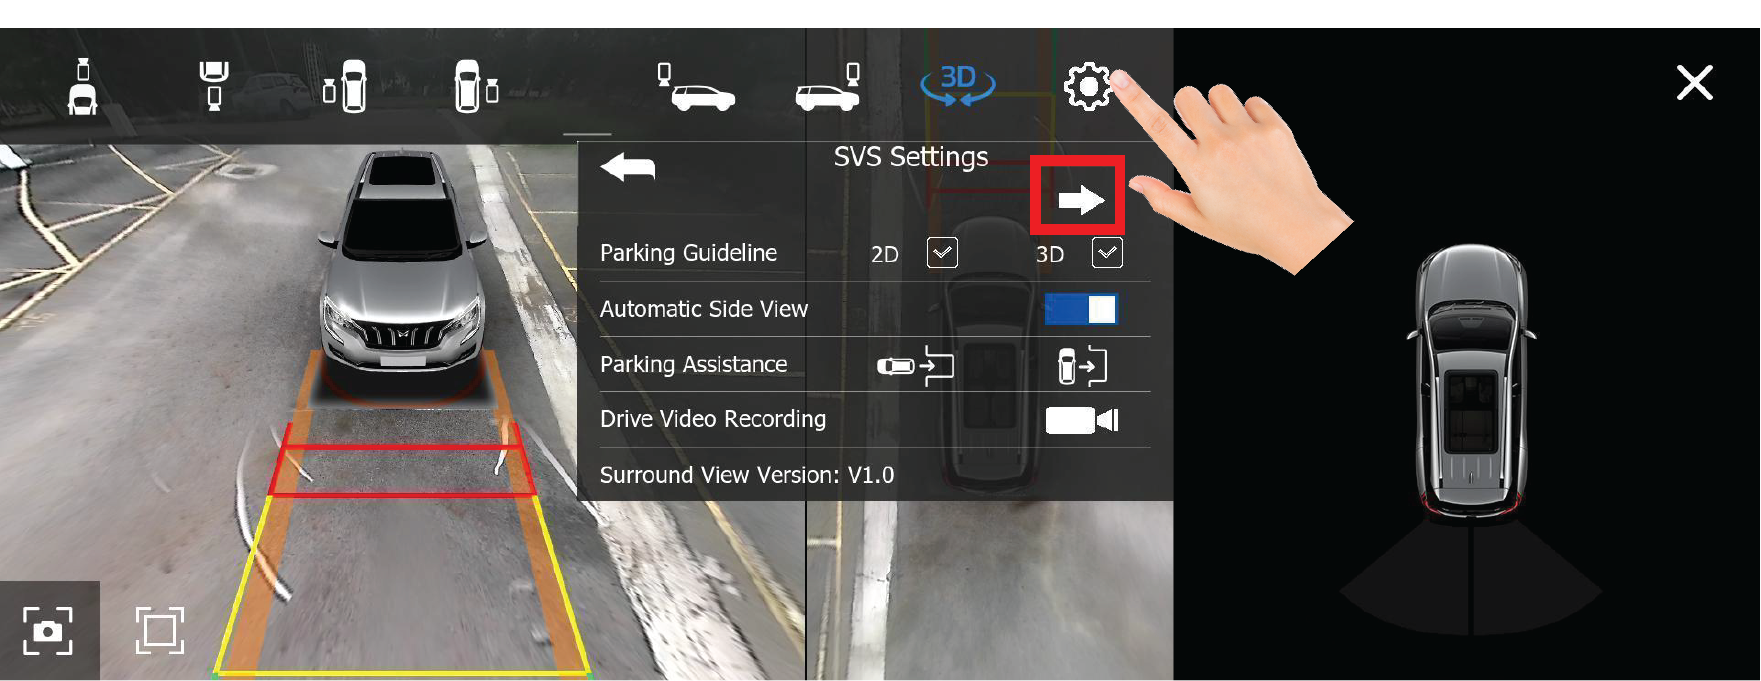Image resolution: width=1761 pixels, height=681 pixels.
Task: Start Drive Video Recording
Action: (x=1081, y=420)
